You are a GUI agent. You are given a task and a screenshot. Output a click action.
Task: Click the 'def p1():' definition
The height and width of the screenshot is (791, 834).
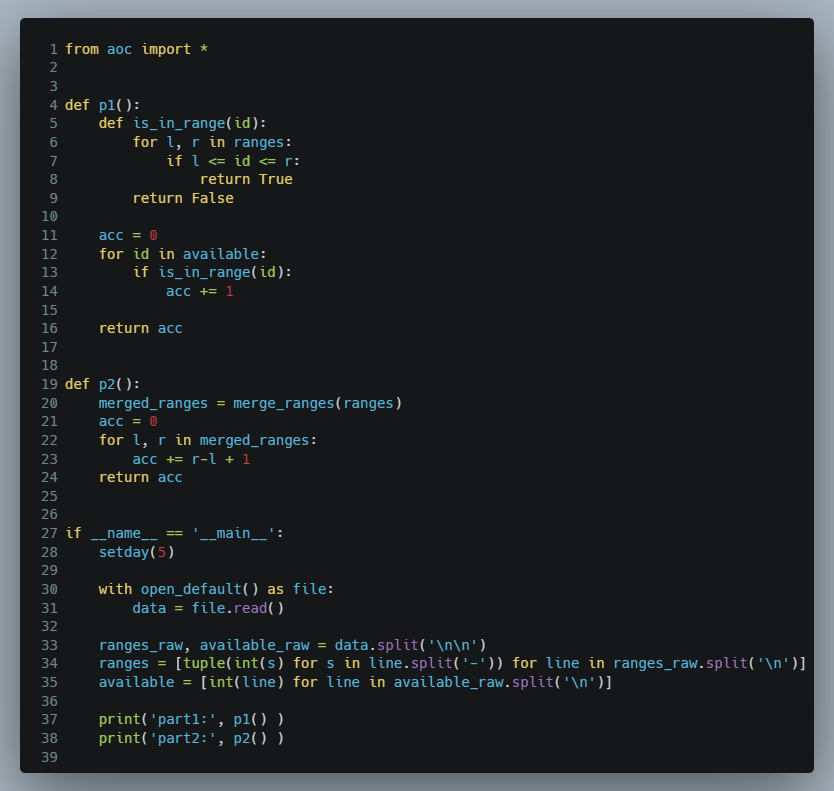pos(102,105)
